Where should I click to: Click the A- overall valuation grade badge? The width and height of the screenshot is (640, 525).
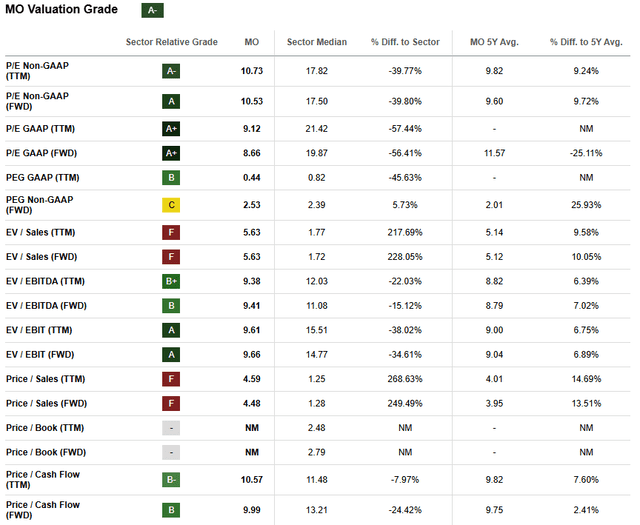[x=153, y=10]
